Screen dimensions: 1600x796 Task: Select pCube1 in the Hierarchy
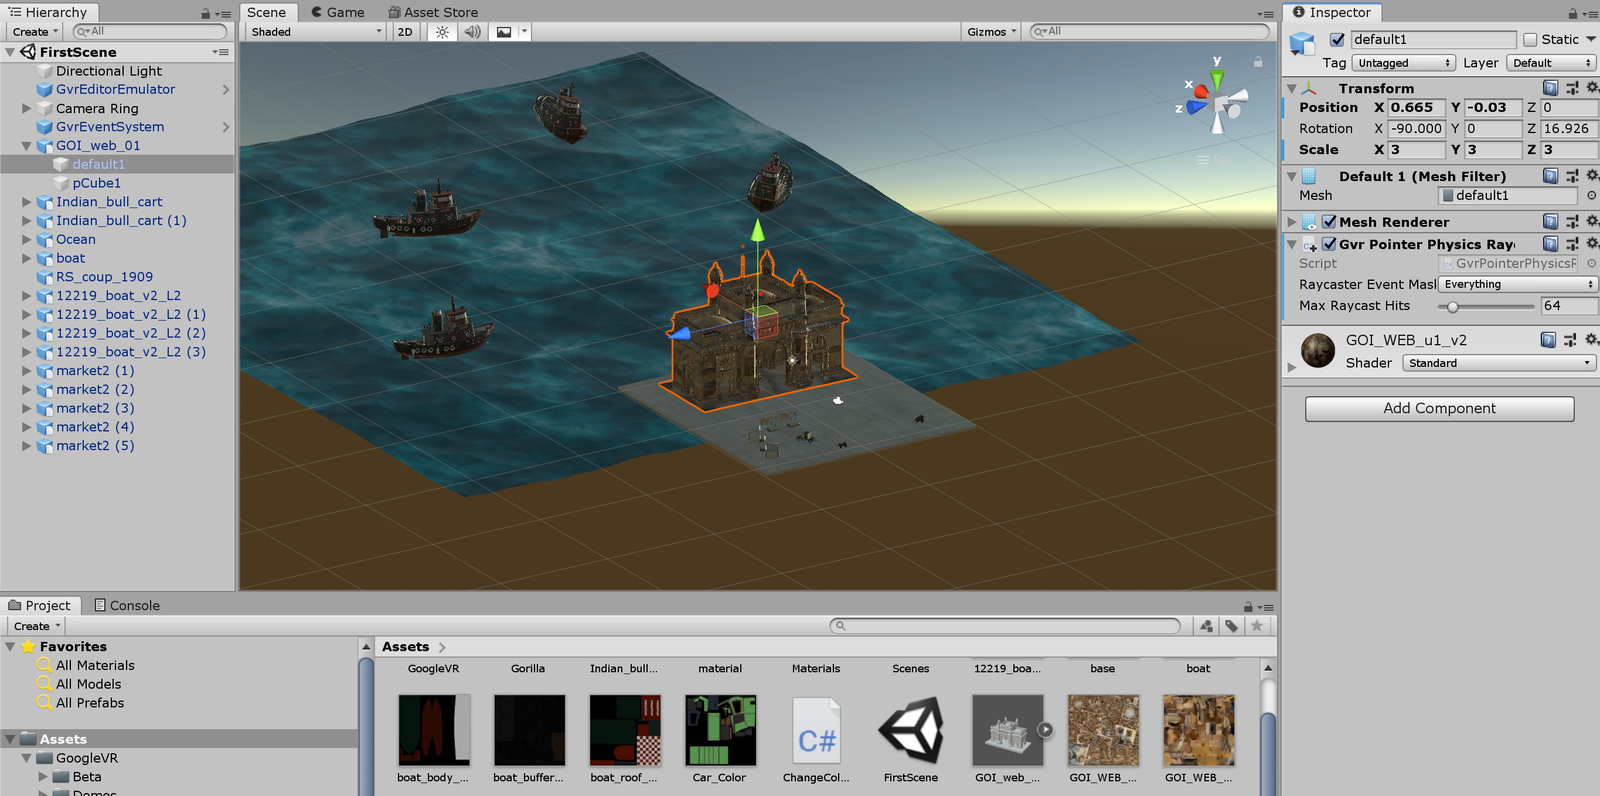(96, 183)
